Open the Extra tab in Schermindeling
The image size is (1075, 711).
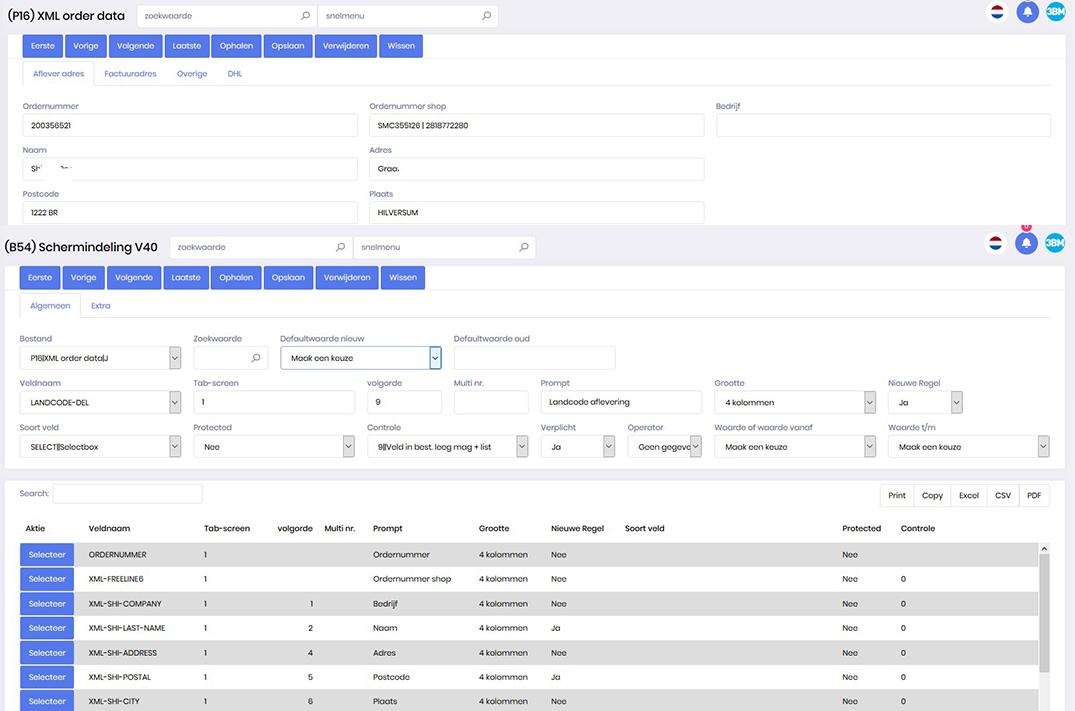tap(100, 306)
